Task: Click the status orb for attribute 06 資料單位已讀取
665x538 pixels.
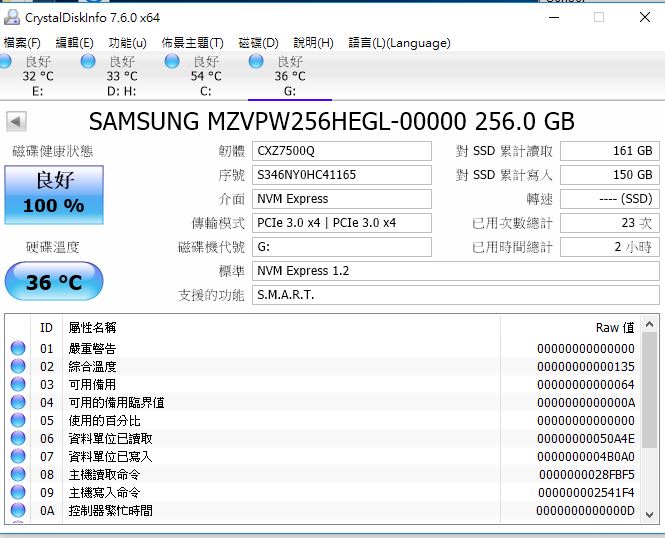Action: click(18, 438)
